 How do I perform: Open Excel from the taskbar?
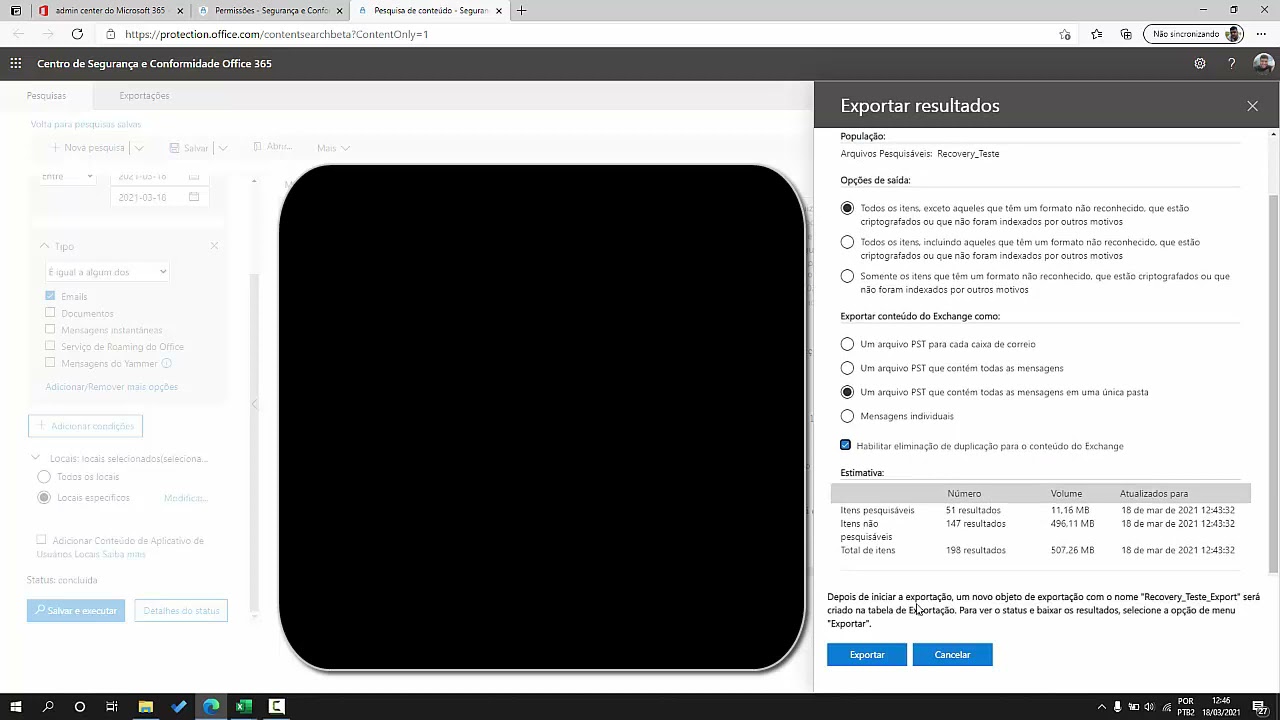(243, 706)
